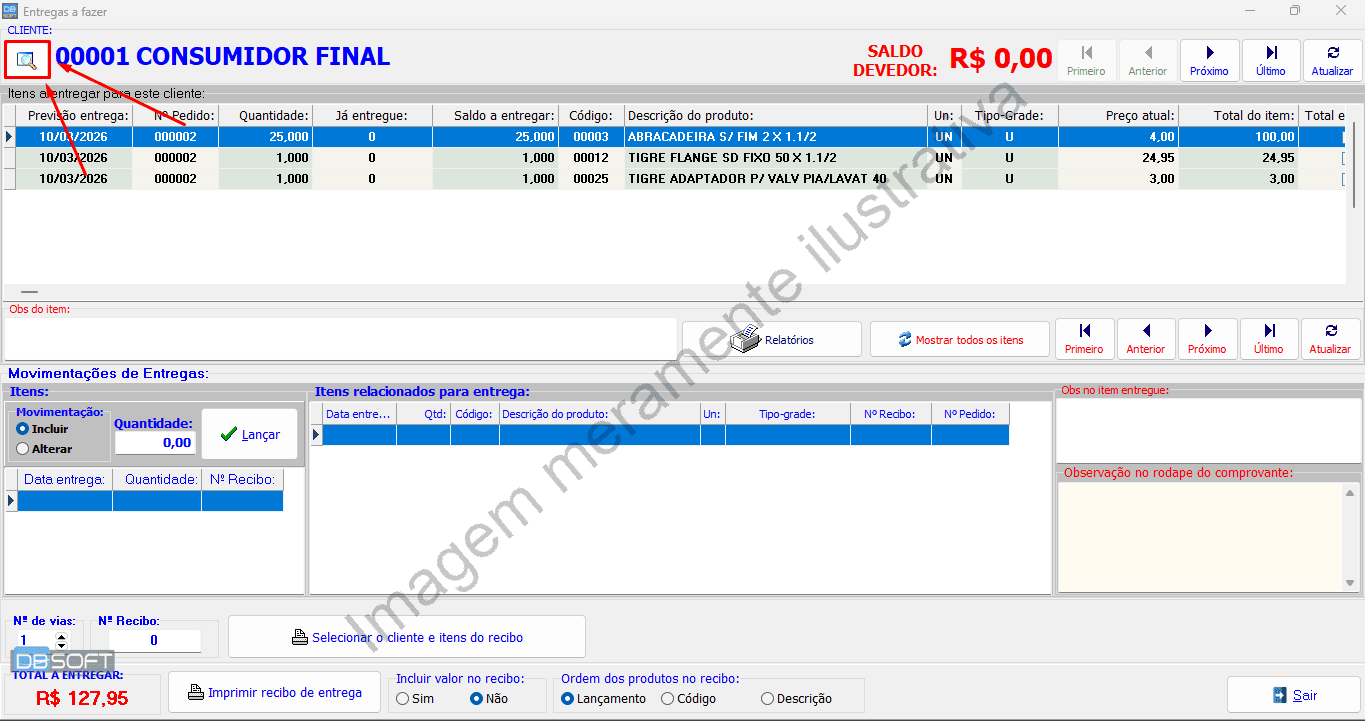Order receipt products by Descrição
The height and width of the screenshot is (721, 1365).
coord(767,699)
